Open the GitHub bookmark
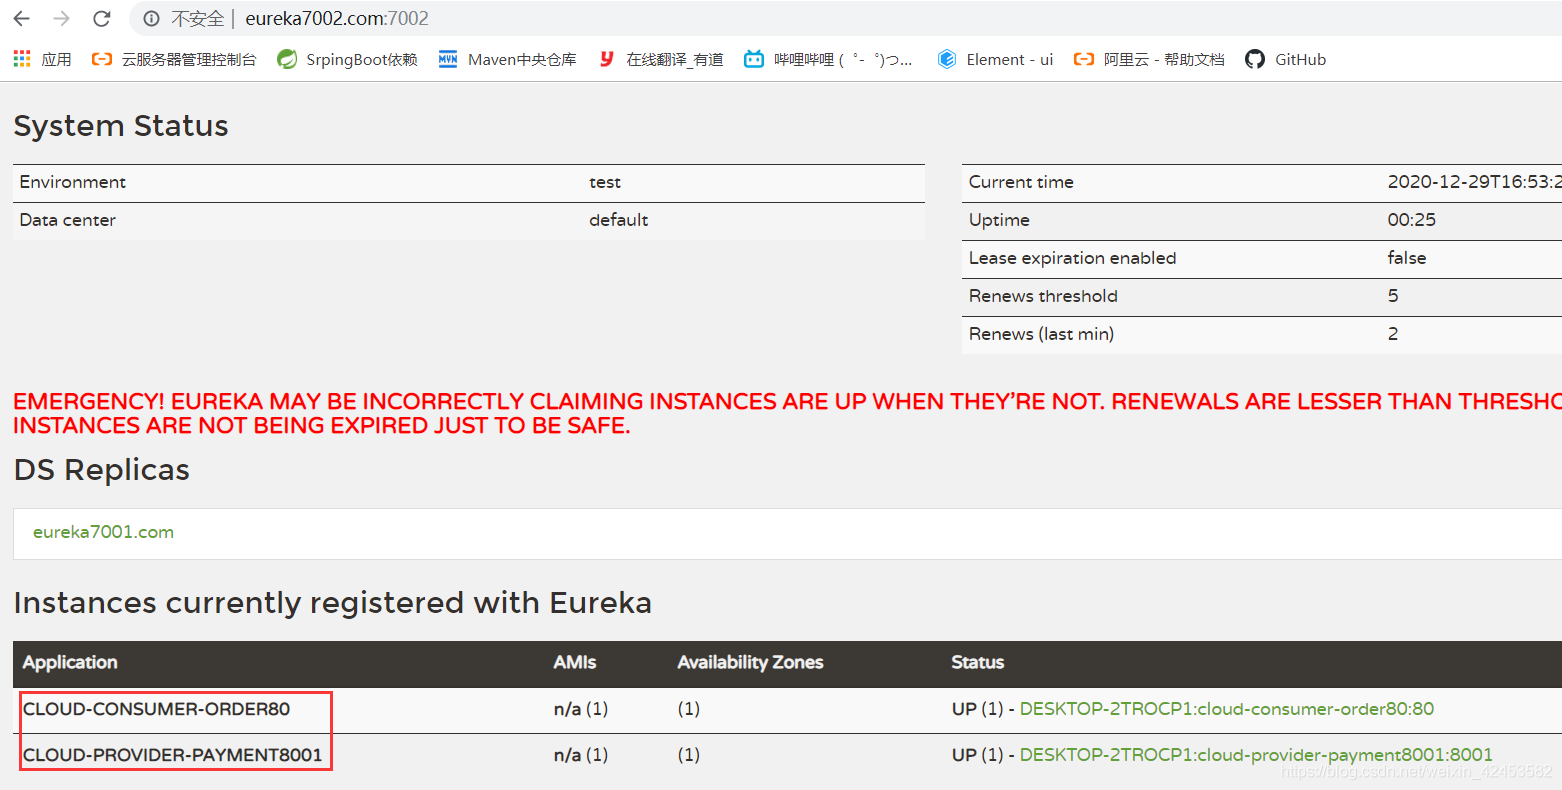The width and height of the screenshot is (1562, 790). click(1286, 59)
